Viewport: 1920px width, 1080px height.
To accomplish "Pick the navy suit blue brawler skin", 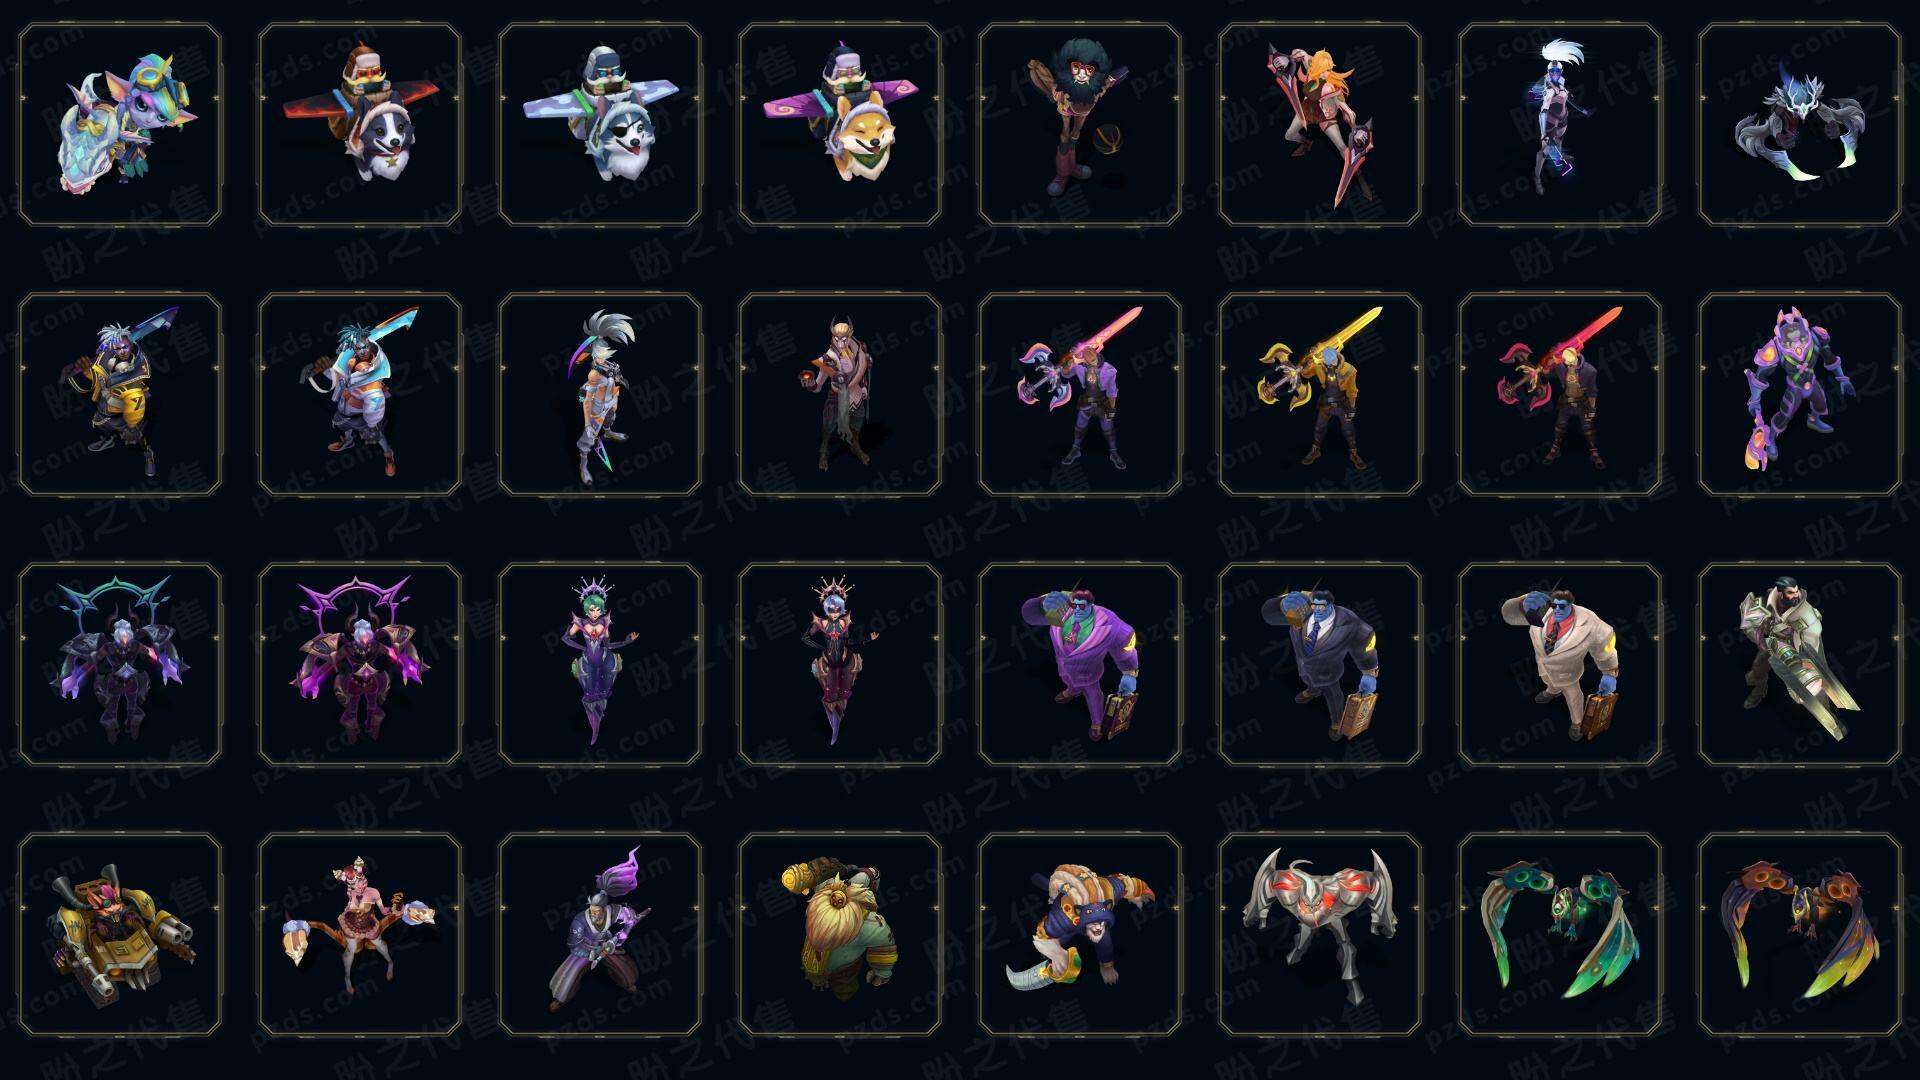I will pyautogui.click(x=1320, y=665).
